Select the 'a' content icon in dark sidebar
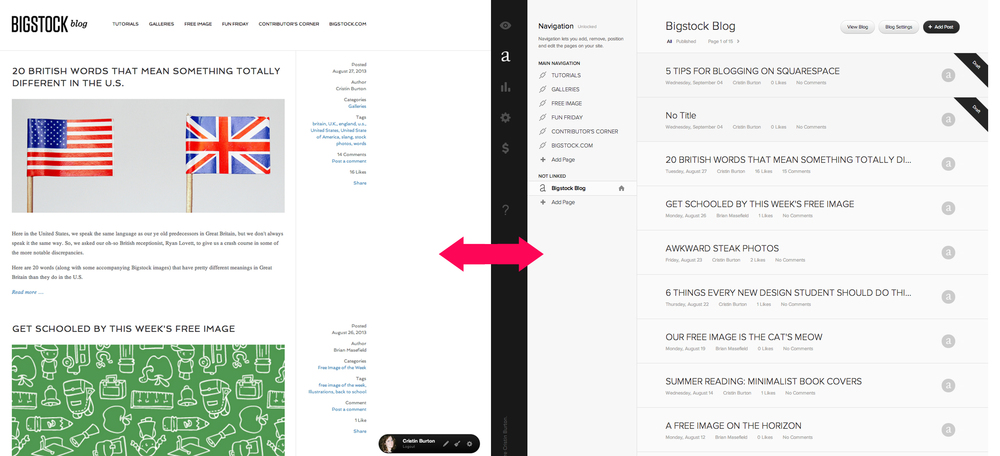 (x=506, y=57)
